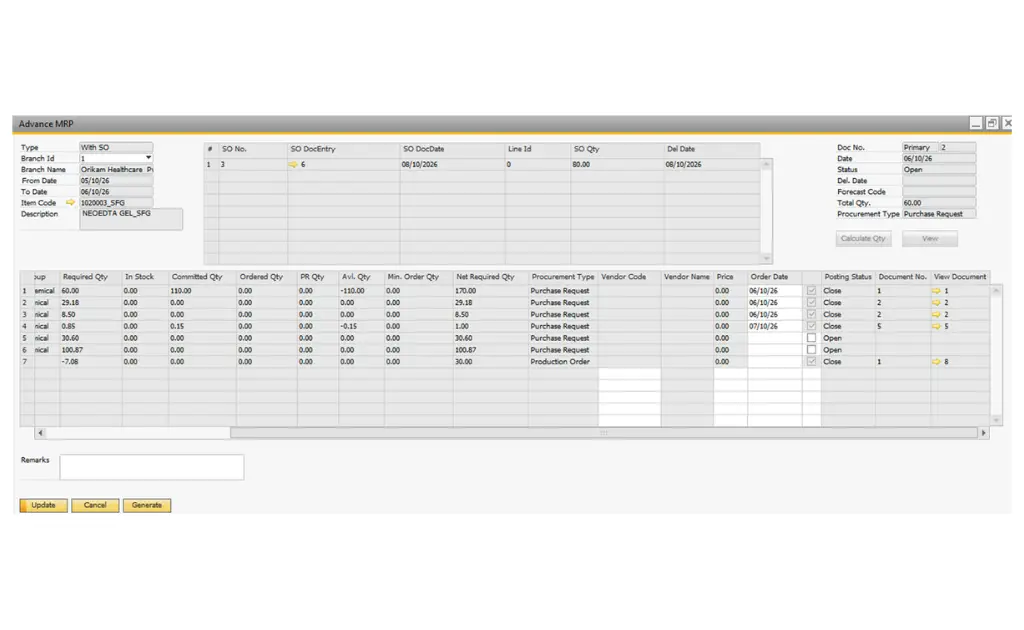1024x630 pixels.
Task: Click the Procurement Type column header
Action: point(563,277)
